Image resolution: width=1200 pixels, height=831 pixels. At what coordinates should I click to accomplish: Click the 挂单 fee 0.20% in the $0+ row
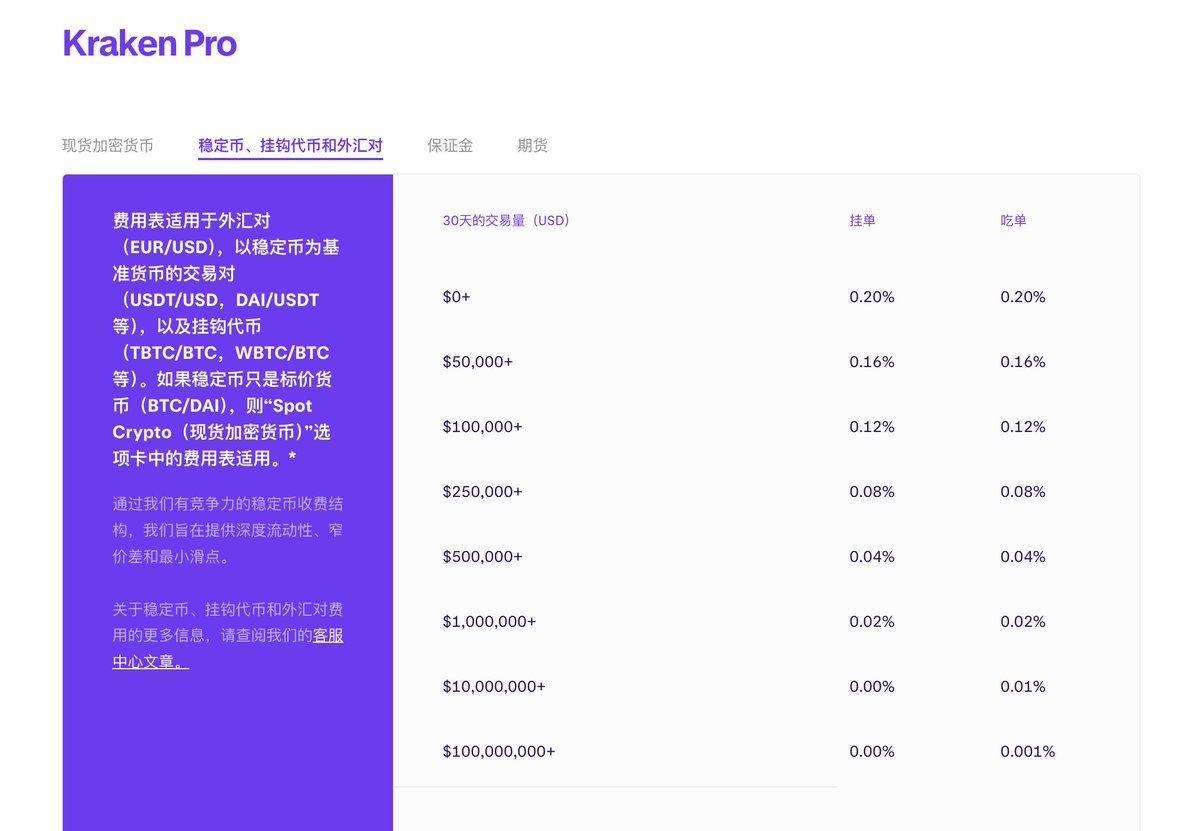872,297
